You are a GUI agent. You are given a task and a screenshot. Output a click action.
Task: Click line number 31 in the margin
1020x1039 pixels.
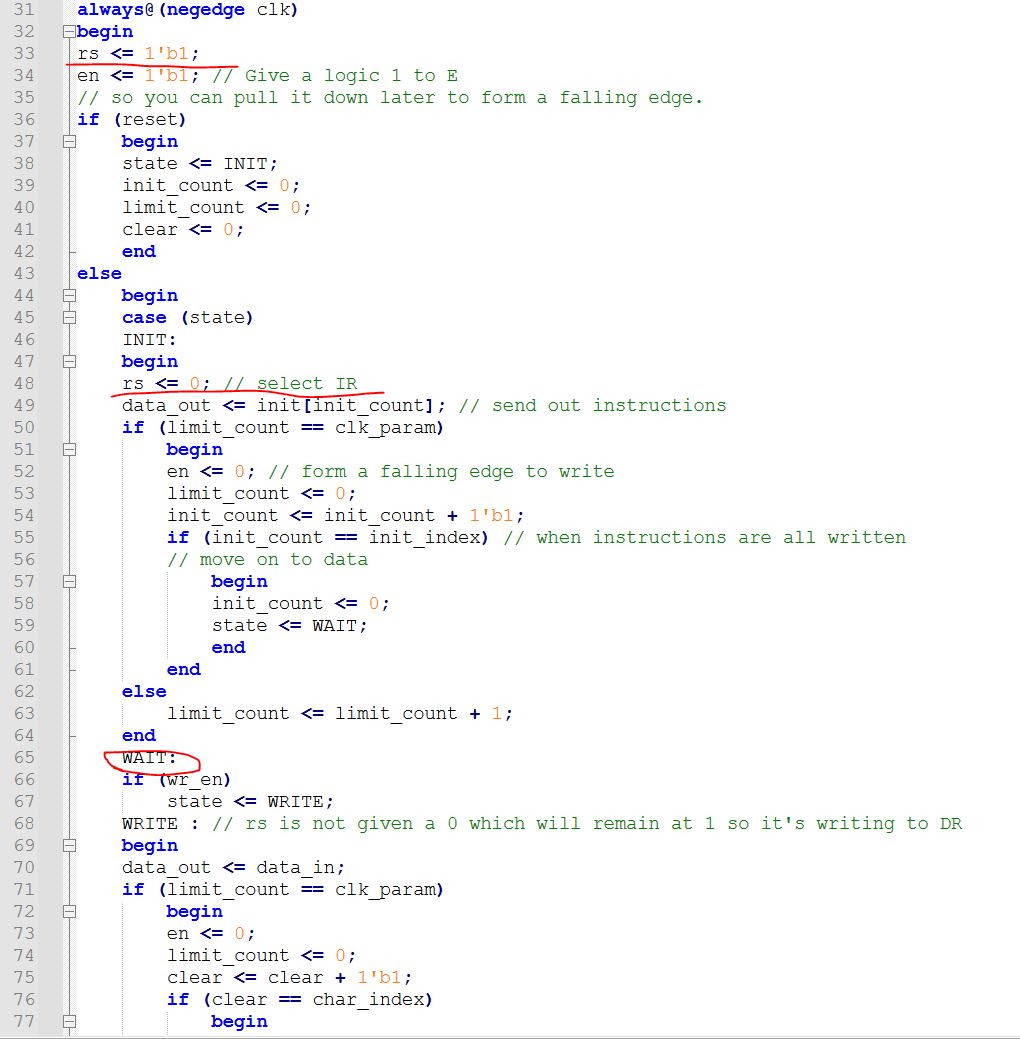coord(24,10)
